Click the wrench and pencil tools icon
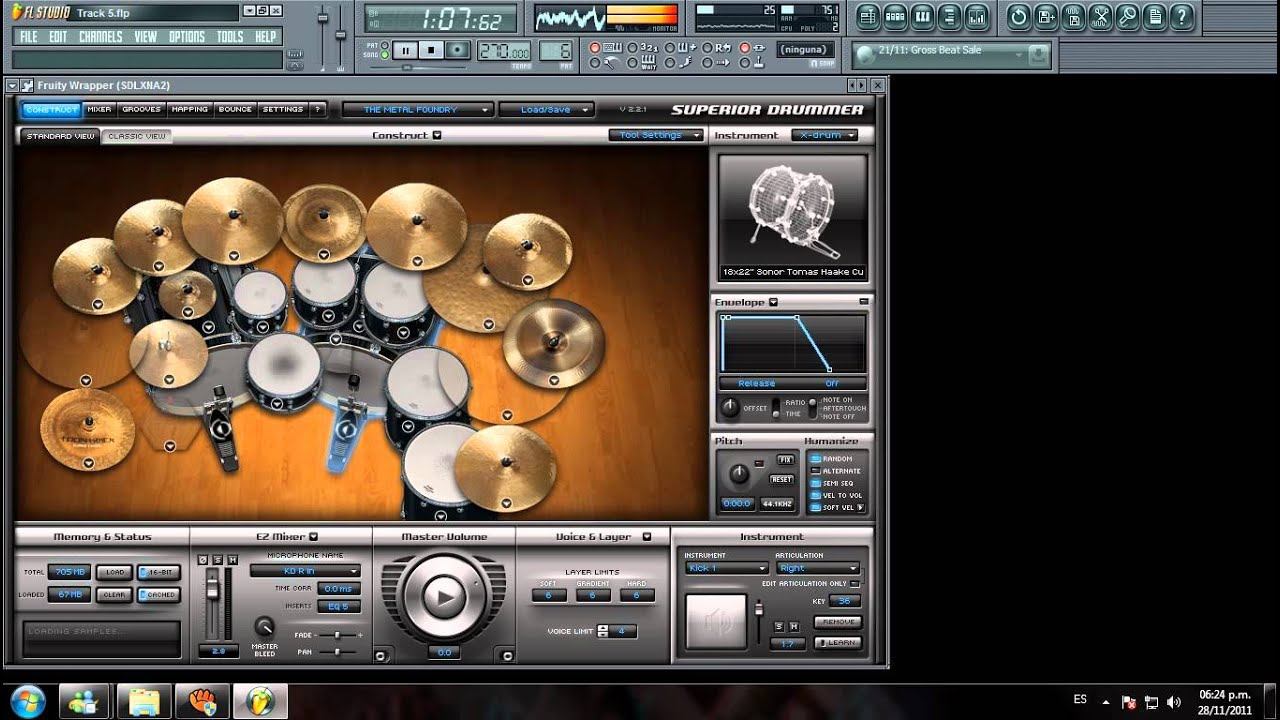 coord(1100,16)
